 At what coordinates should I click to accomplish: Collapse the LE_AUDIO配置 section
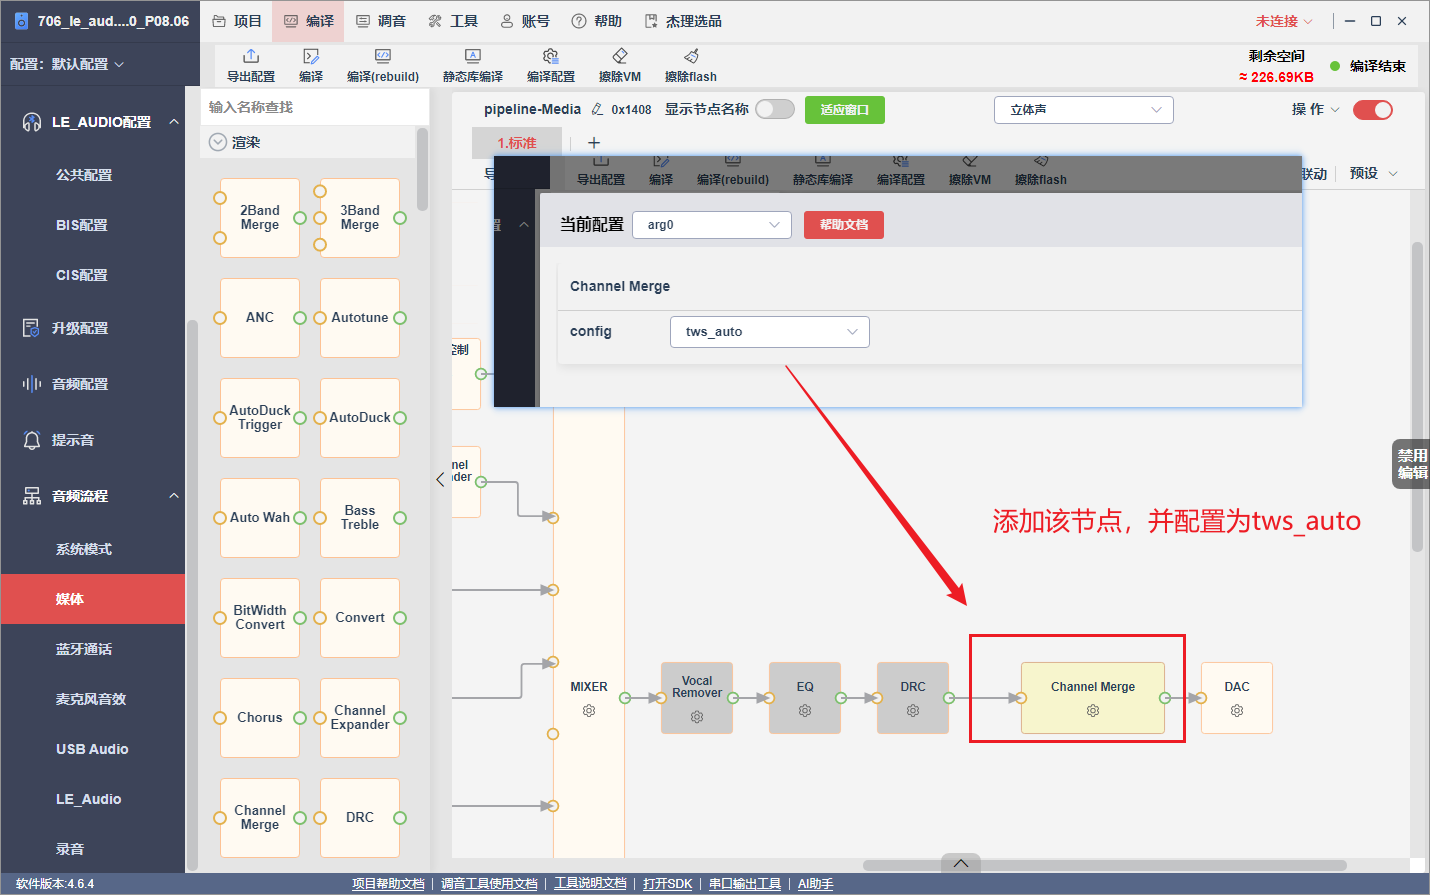click(x=174, y=122)
